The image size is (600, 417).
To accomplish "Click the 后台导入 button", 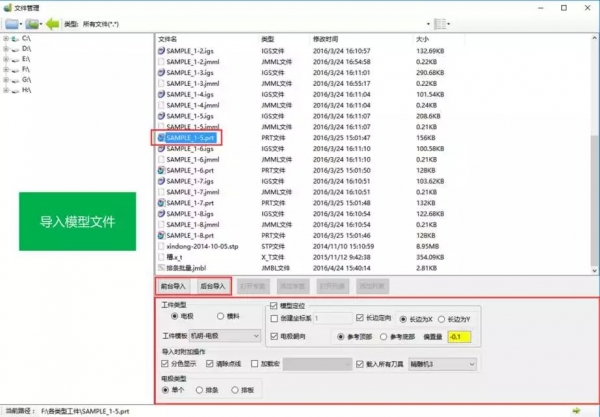I will 213,286.
